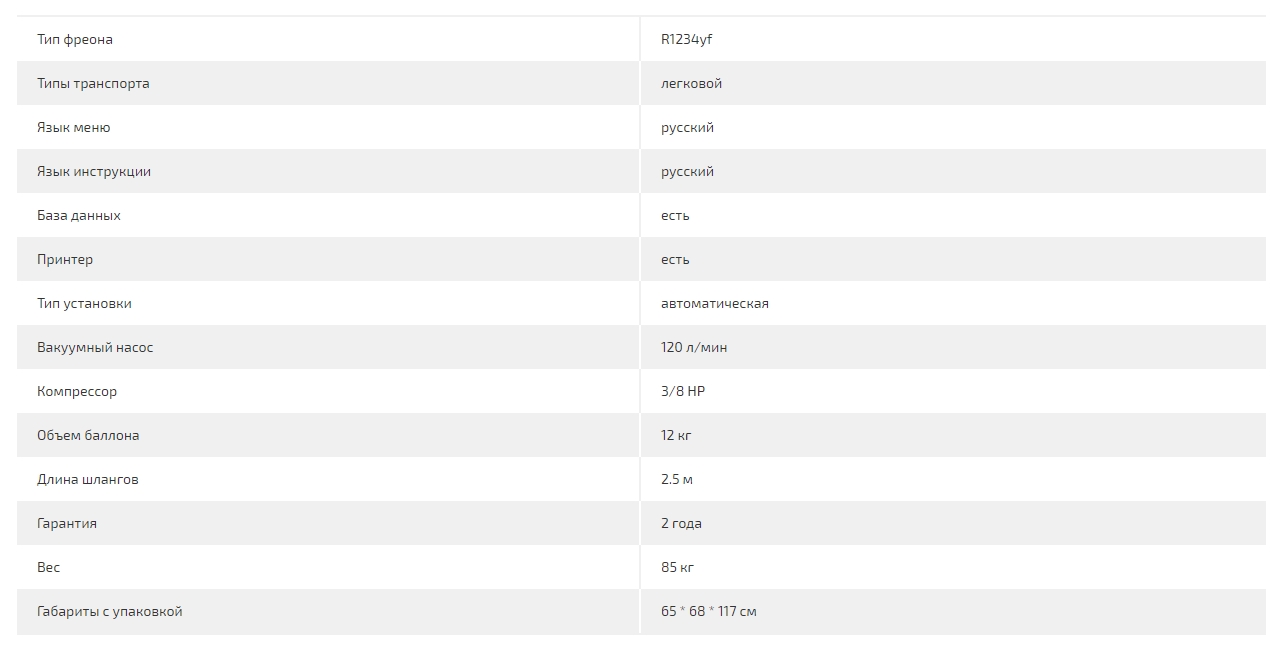Click the 'Вакуумный насос' label
This screenshot has width=1281, height=653.
95,348
